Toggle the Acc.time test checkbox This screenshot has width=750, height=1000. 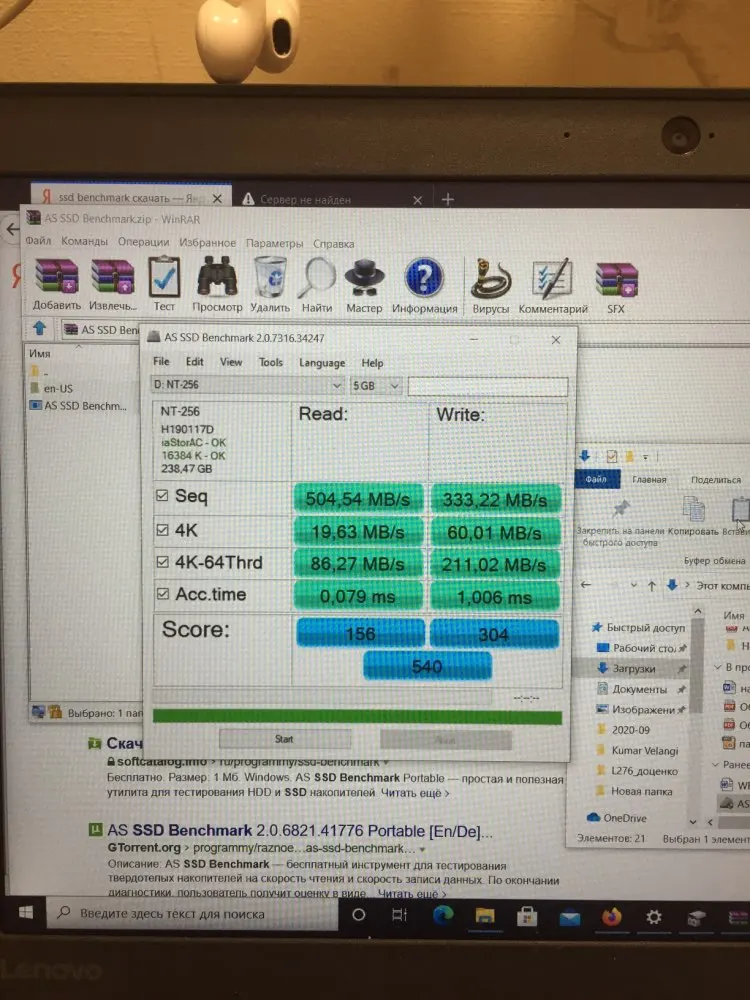click(162, 594)
